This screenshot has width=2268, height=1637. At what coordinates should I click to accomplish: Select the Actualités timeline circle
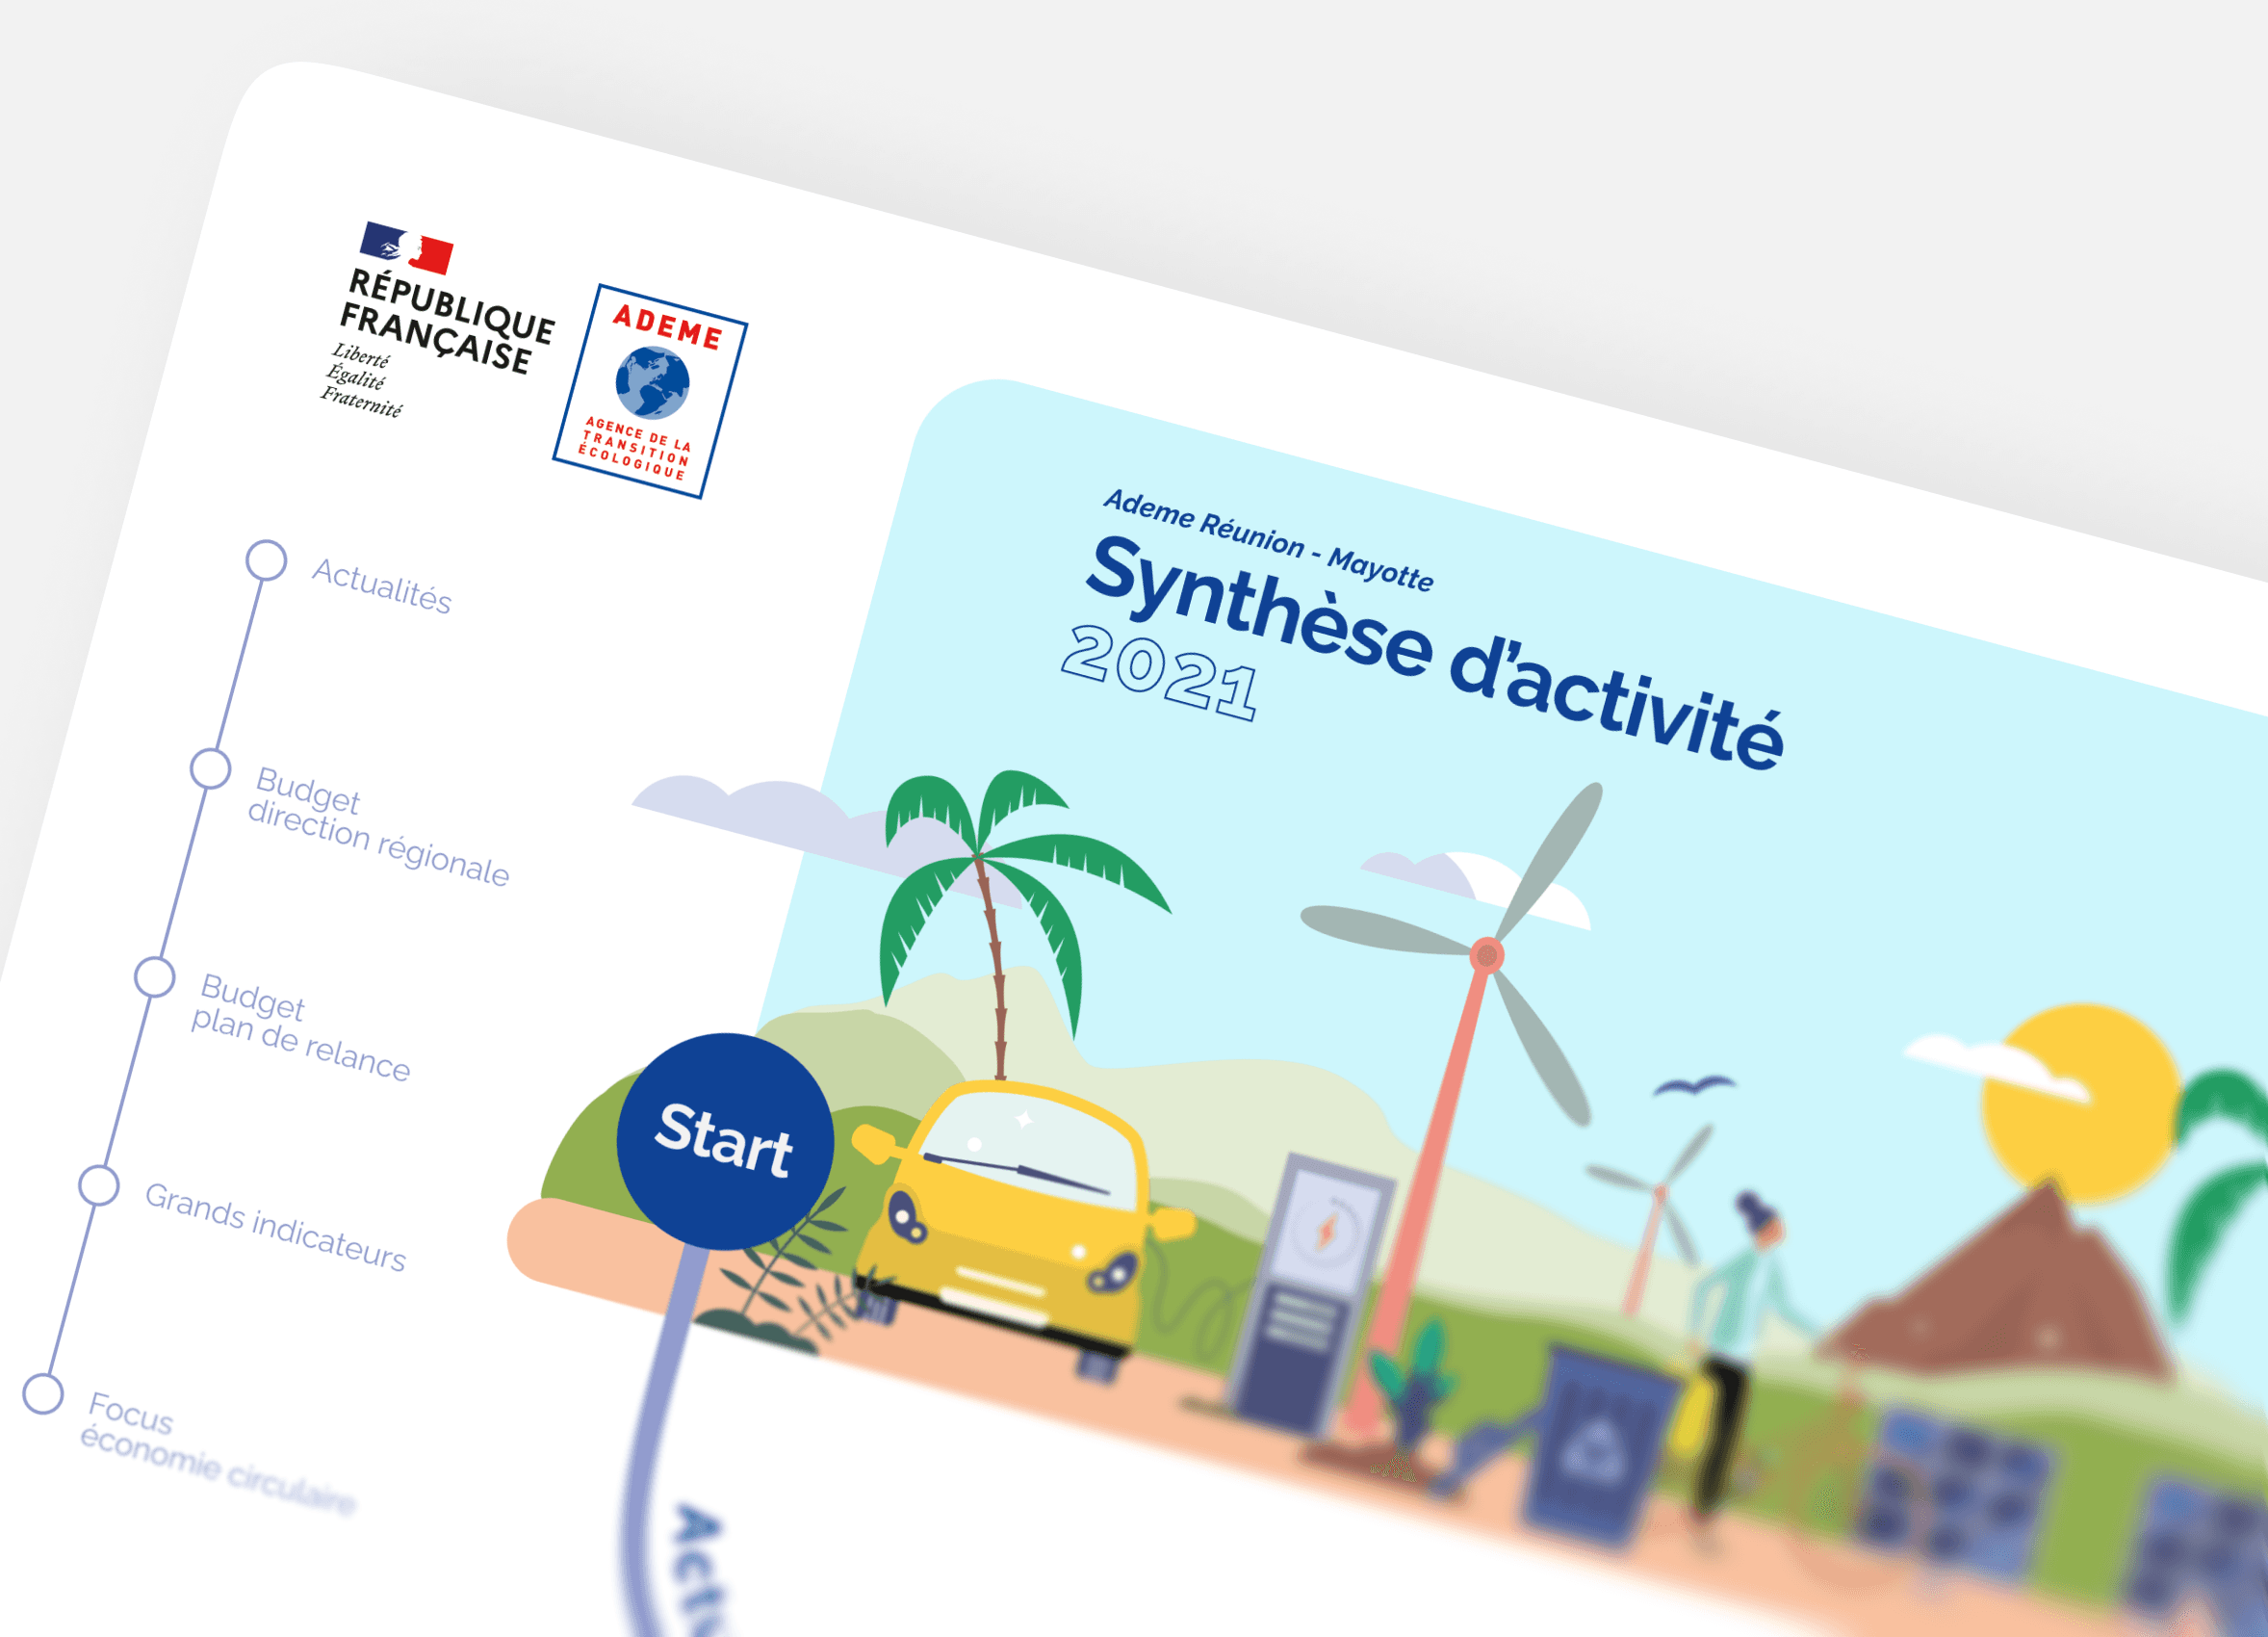[x=266, y=560]
